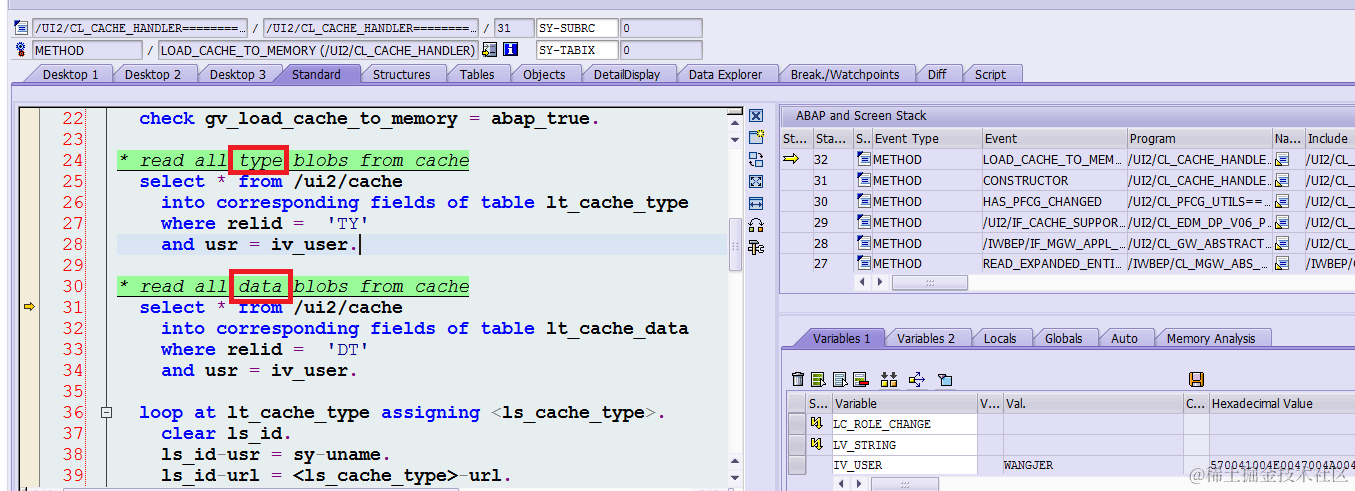Click the navigation icon in stack row 29
Screen dimensions: 1355x491
1282,222
